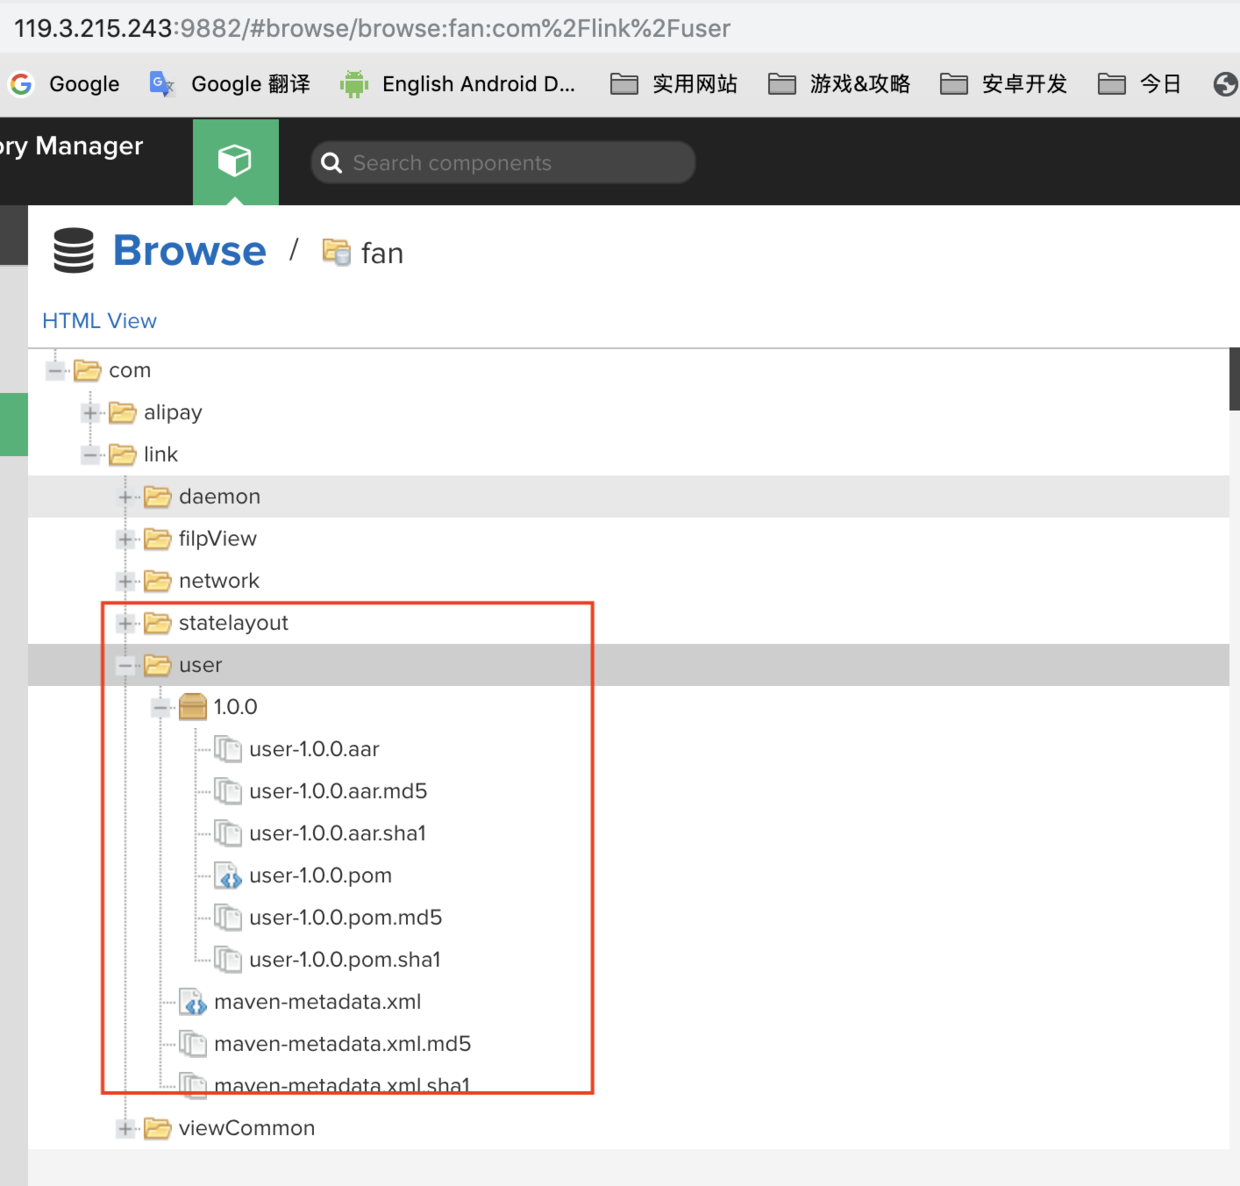The height and width of the screenshot is (1186, 1240).
Task: Click the maven-metadata.xml XML icon
Action: click(x=193, y=1001)
